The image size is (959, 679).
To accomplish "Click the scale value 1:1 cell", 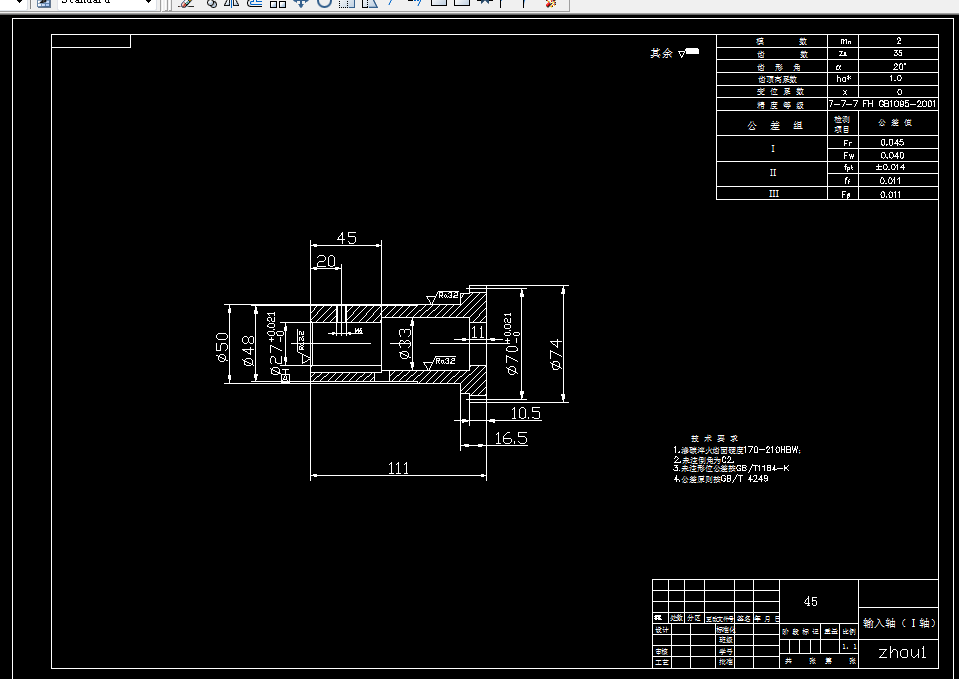I will coord(849,646).
